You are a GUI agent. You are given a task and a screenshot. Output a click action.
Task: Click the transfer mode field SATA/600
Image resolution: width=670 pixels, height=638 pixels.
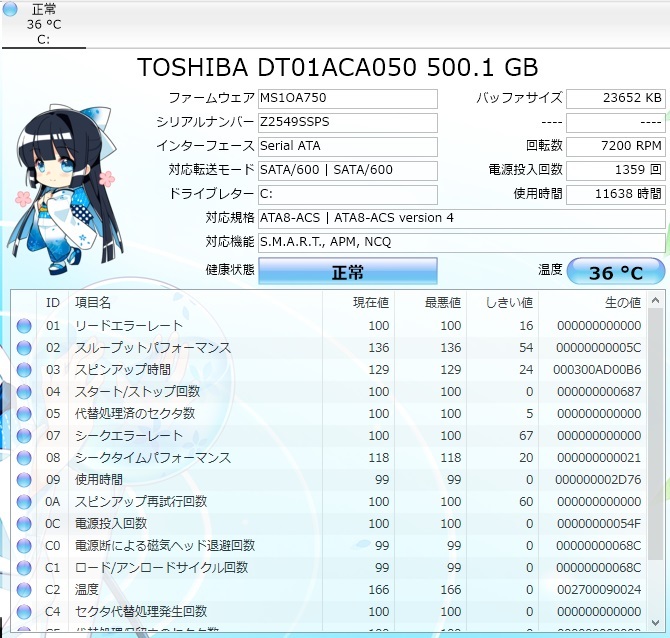click(348, 170)
